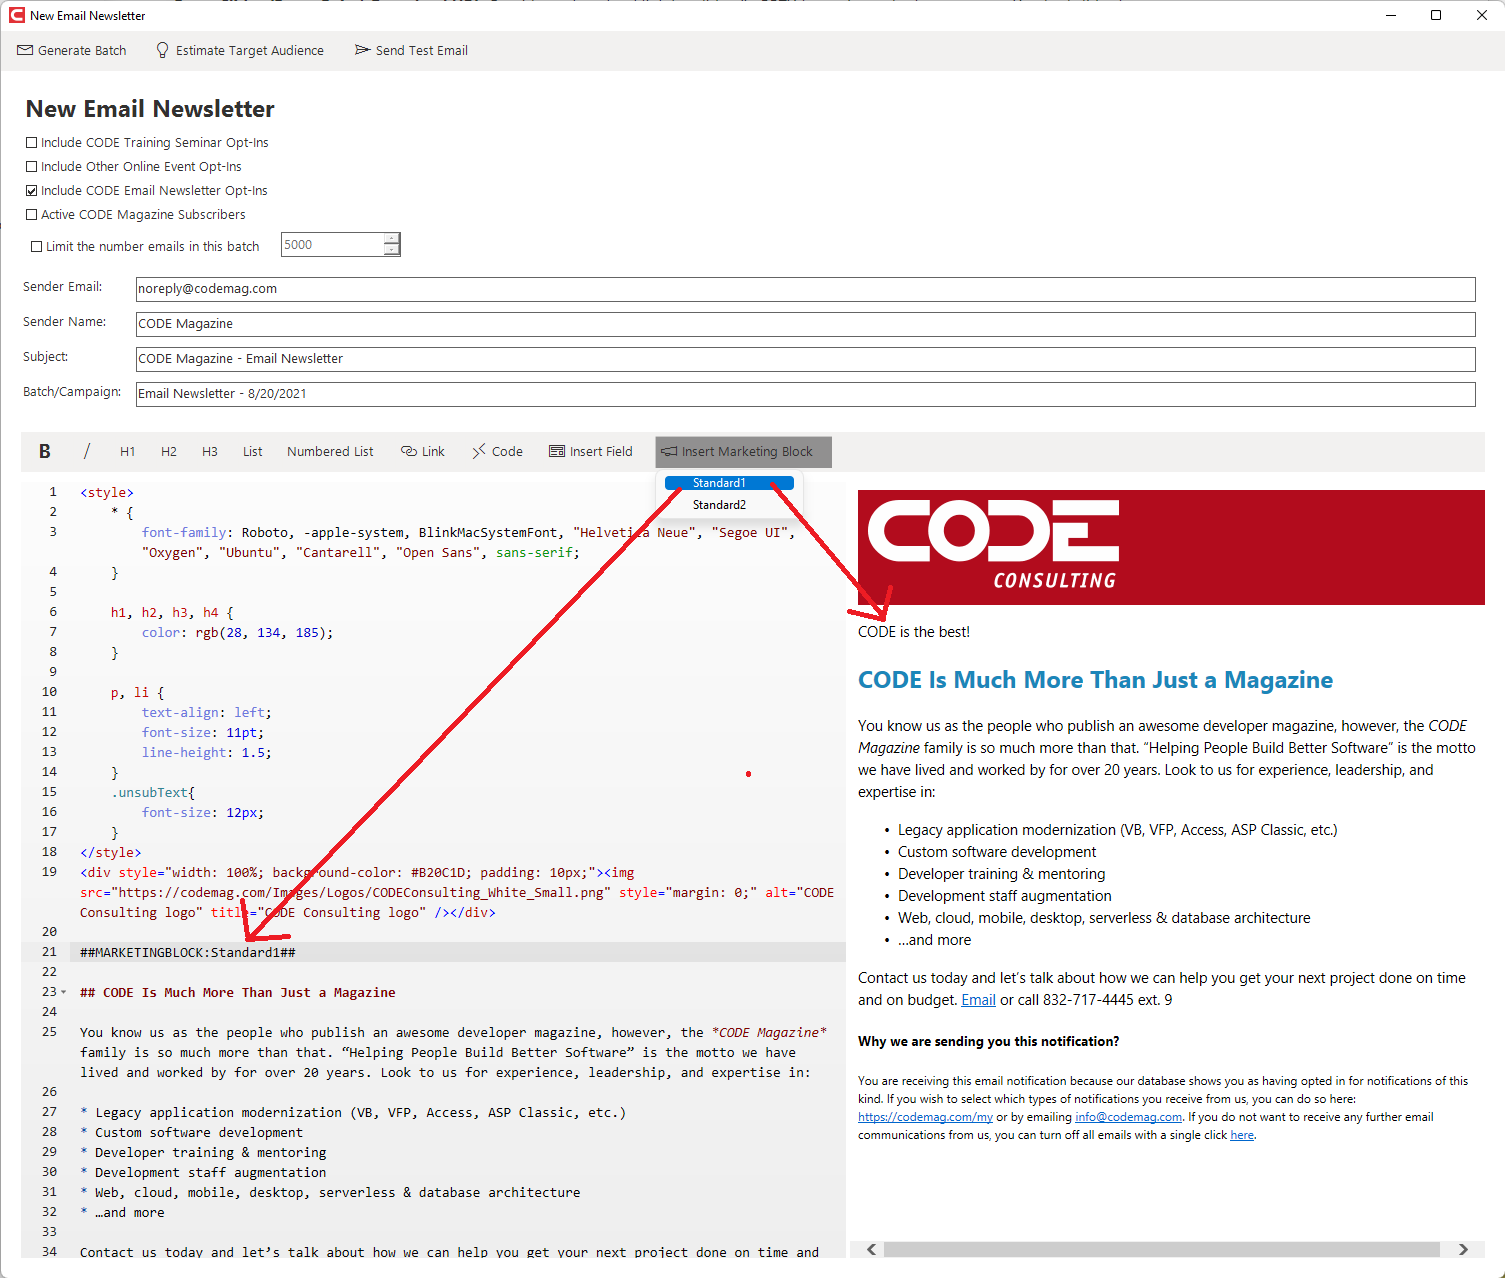Image resolution: width=1505 pixels, height=1278 pixels.
Task: Increase batch limit with the up spinner arrow
Action: (391, 239)
